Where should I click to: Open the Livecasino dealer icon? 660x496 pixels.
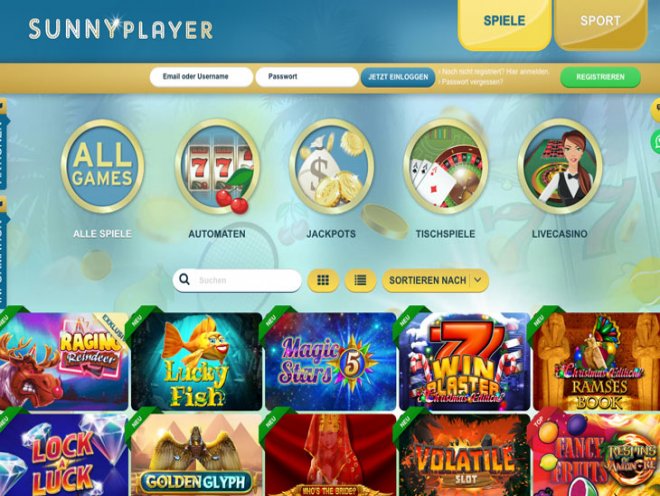560,166
